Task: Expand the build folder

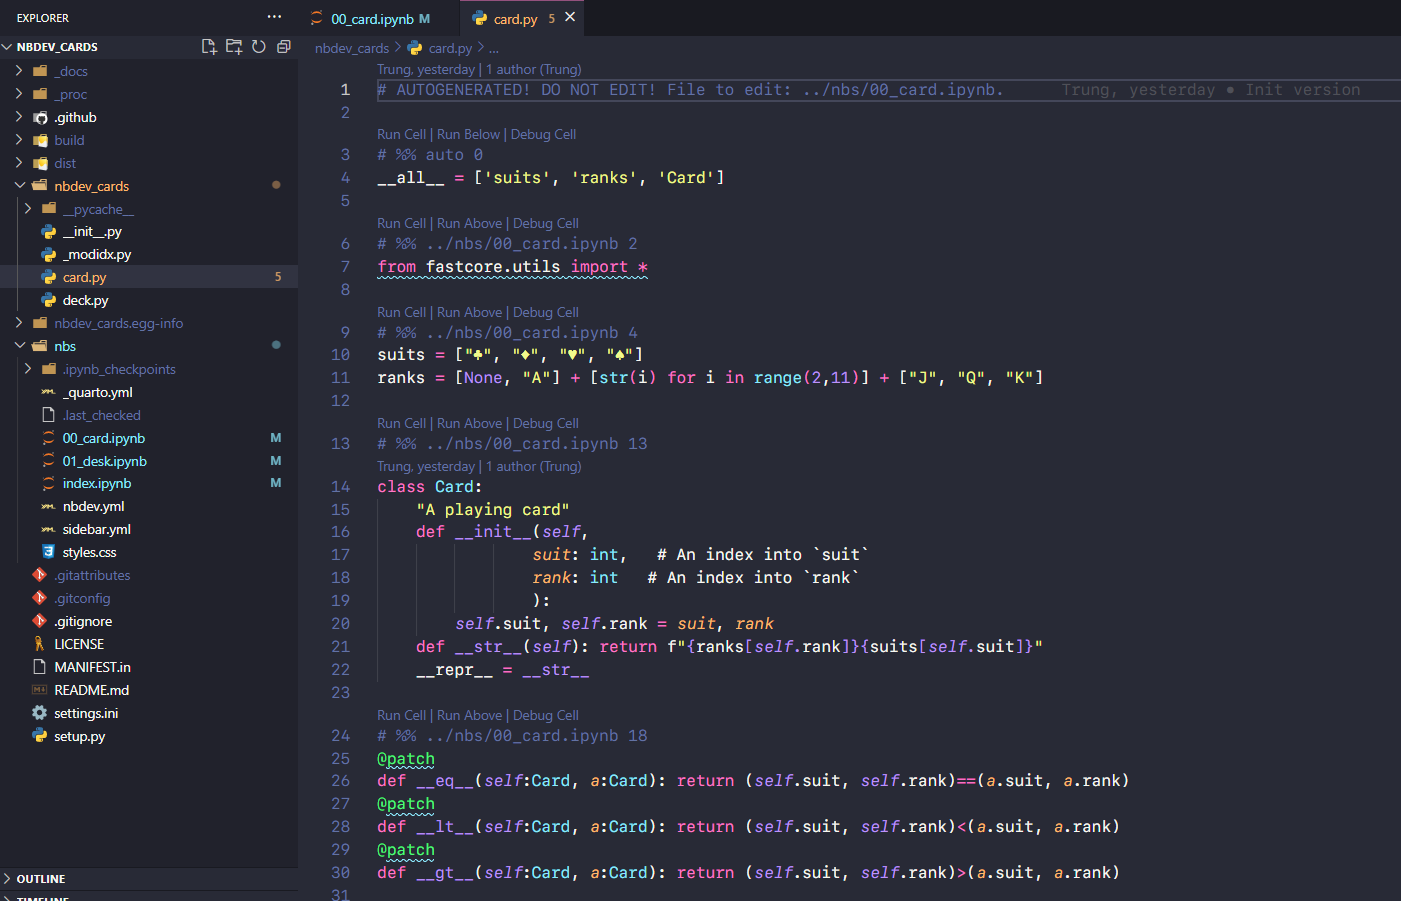Action: pyautogui.click(x=19, y=140)
